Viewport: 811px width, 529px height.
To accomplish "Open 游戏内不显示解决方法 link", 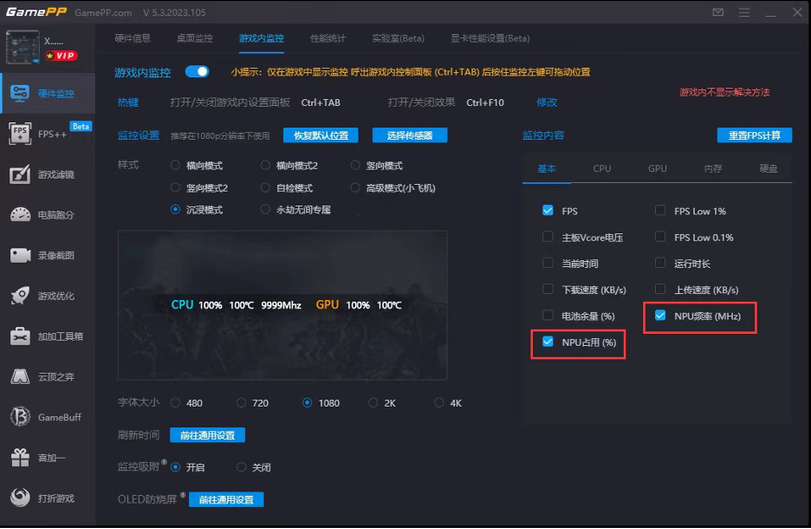I will (x=724, y=92).
